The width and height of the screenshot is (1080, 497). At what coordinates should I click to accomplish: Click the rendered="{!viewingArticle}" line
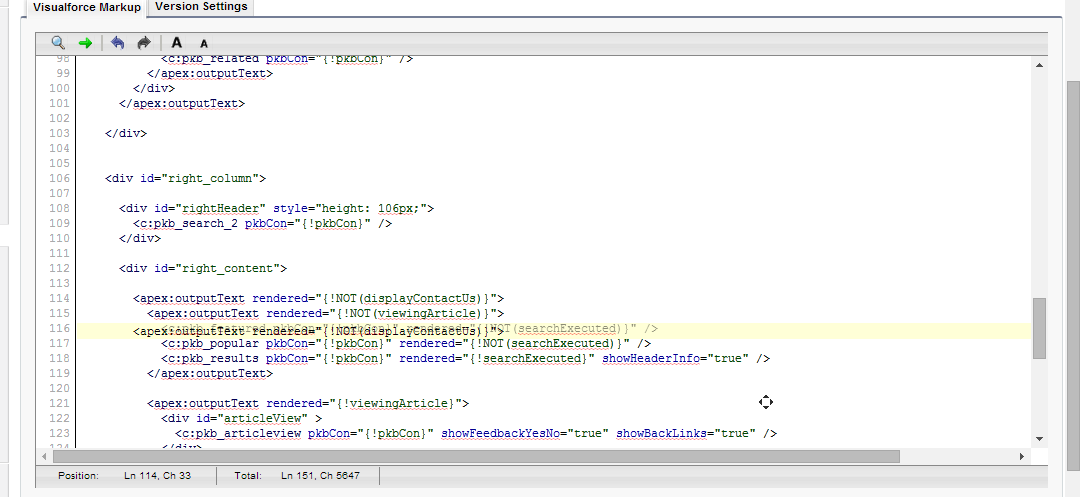click(308, 403)
